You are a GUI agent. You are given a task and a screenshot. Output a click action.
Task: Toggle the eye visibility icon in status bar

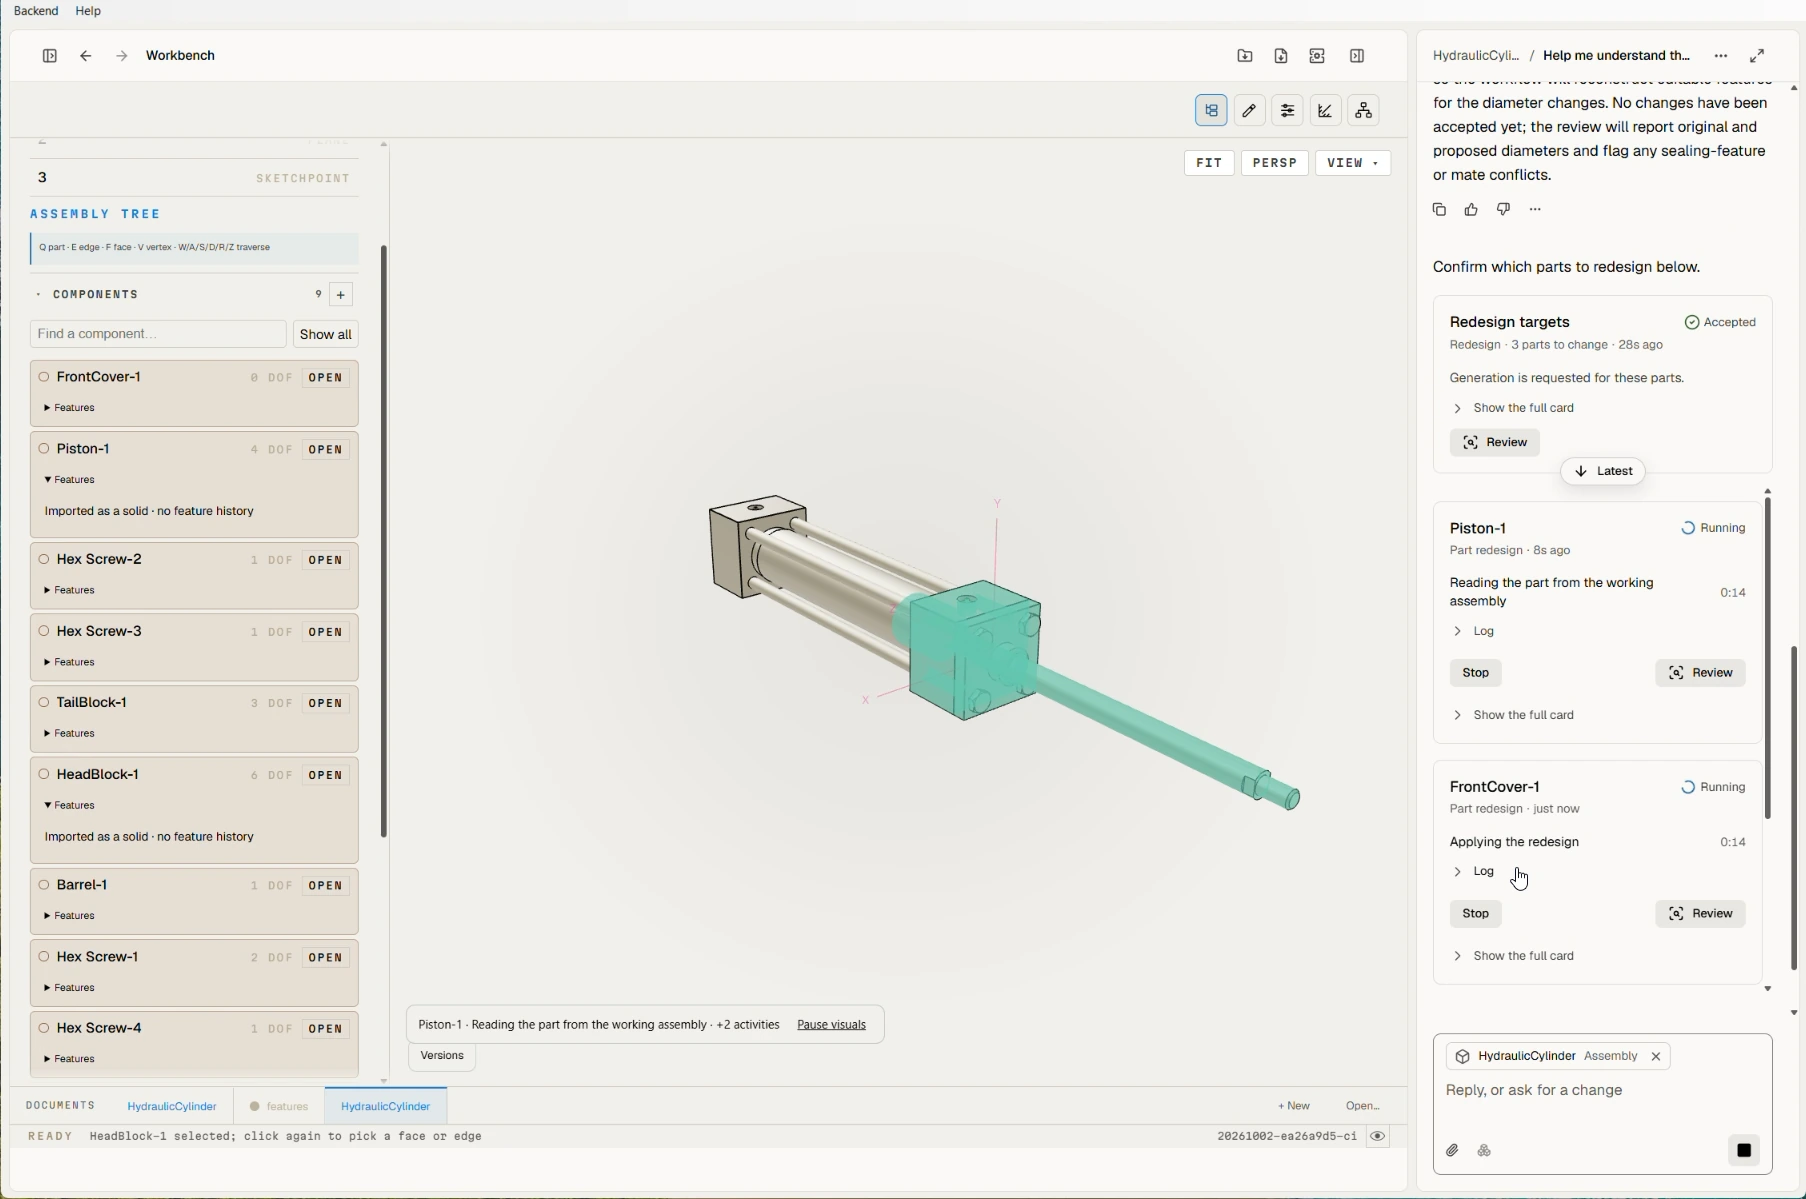pyautogui.click(x=1378, y=1137)
